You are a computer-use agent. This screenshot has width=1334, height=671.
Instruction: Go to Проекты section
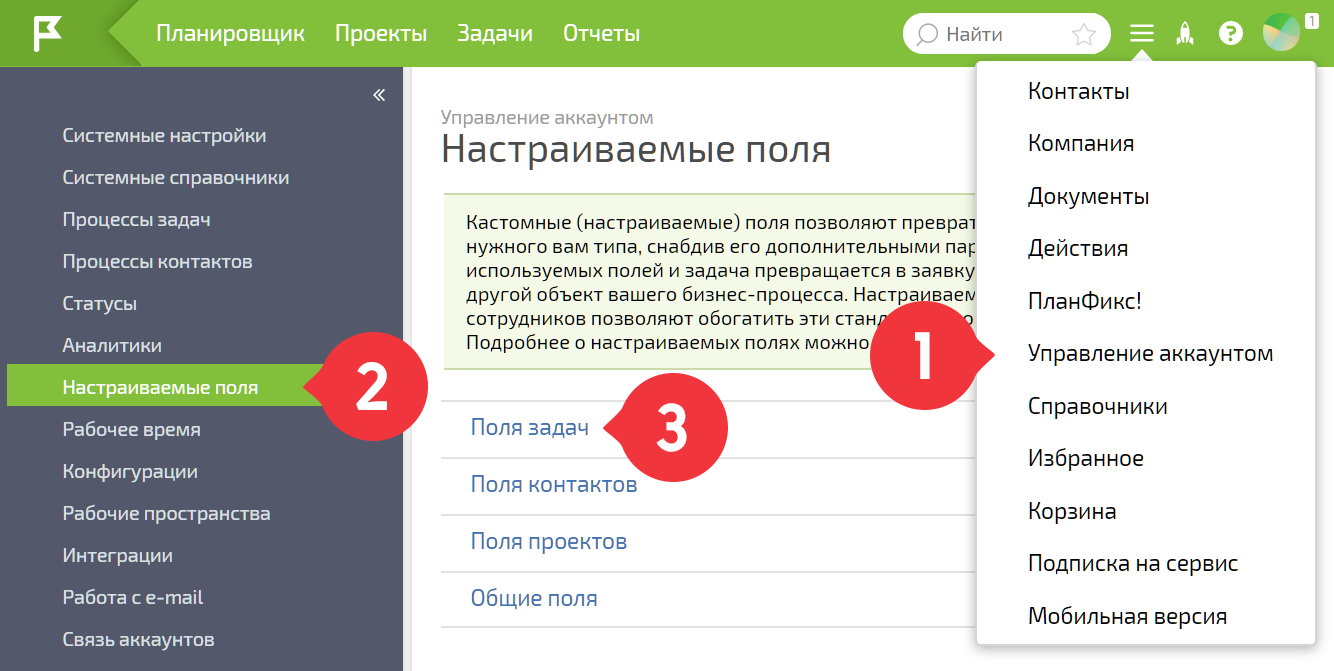(x=381, y=33)
